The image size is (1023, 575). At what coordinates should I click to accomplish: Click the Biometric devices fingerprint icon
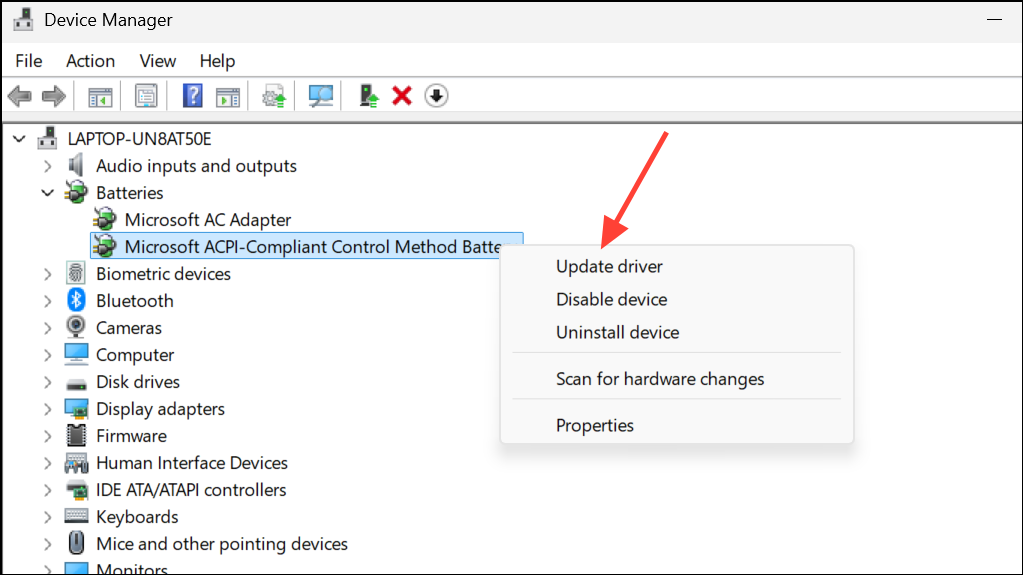(x=76, y=273)
